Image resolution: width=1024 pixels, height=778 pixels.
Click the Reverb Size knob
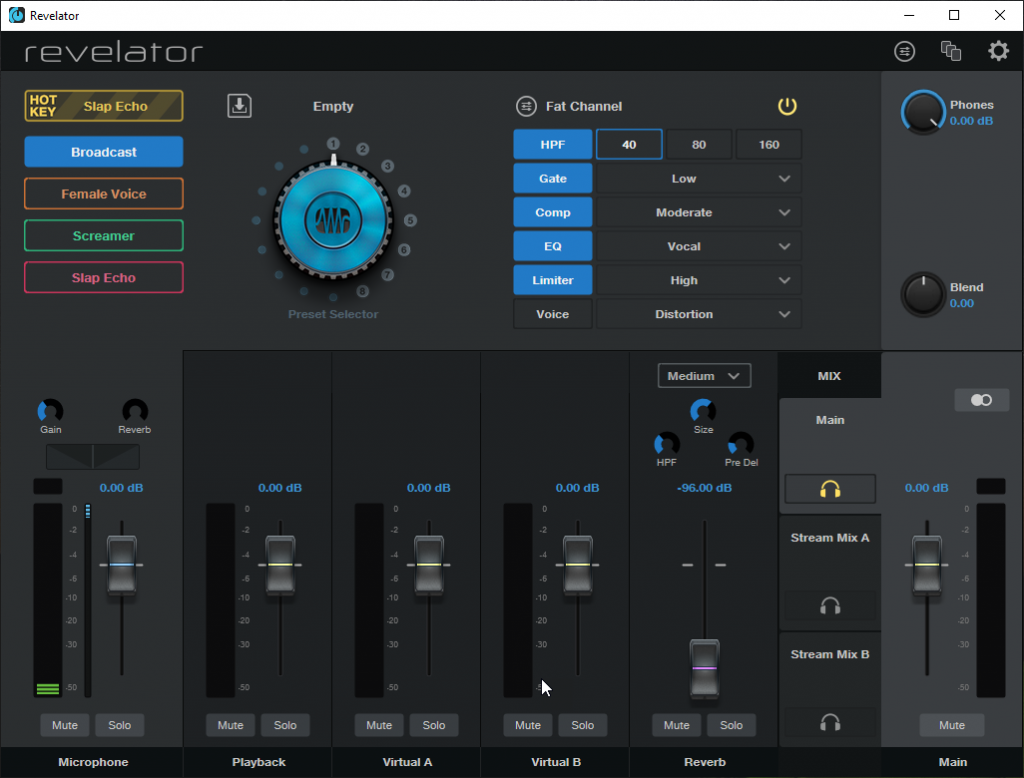[x=703, y=411]
